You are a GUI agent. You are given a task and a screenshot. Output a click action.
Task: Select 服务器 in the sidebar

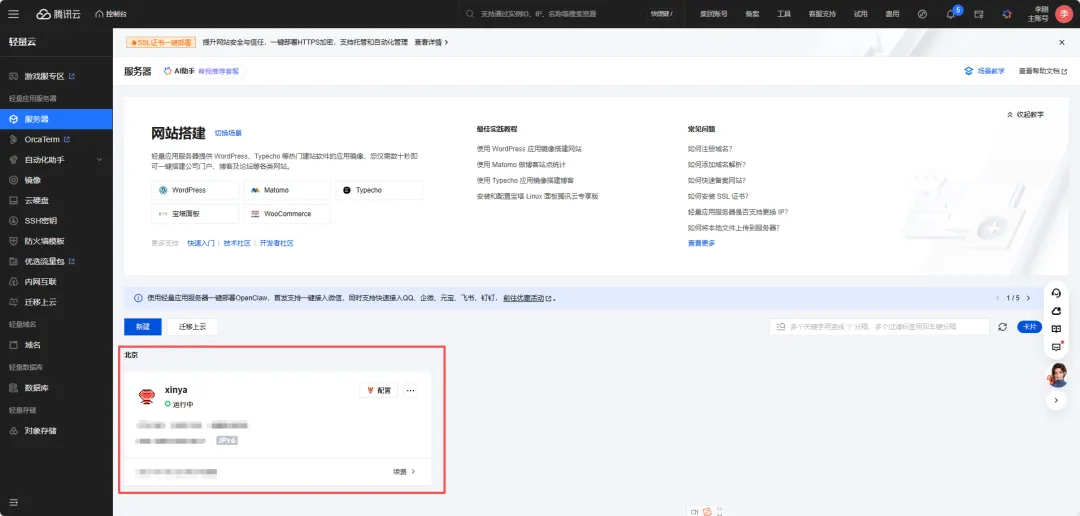pyautogui.click(x=56, y=119)
